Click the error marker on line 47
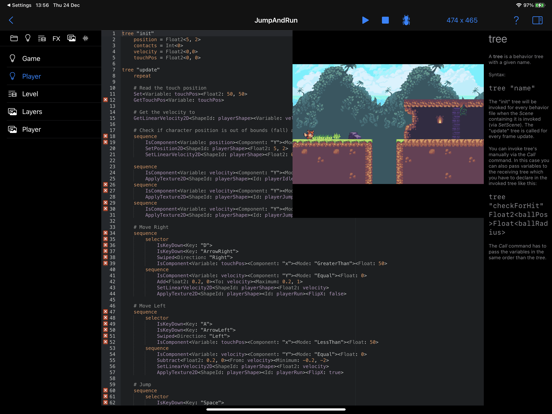The image size is (552, 414). point(105,312)
